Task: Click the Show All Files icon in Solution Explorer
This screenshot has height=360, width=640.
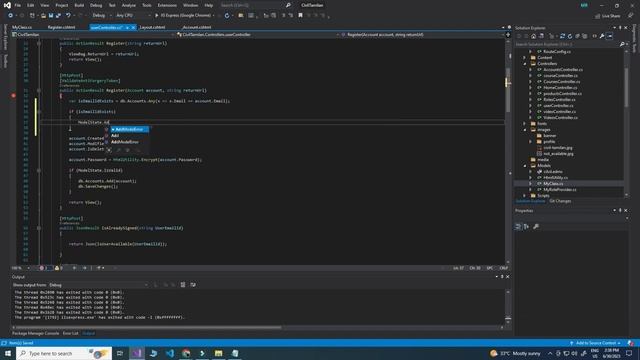Action: coord(585,36)
